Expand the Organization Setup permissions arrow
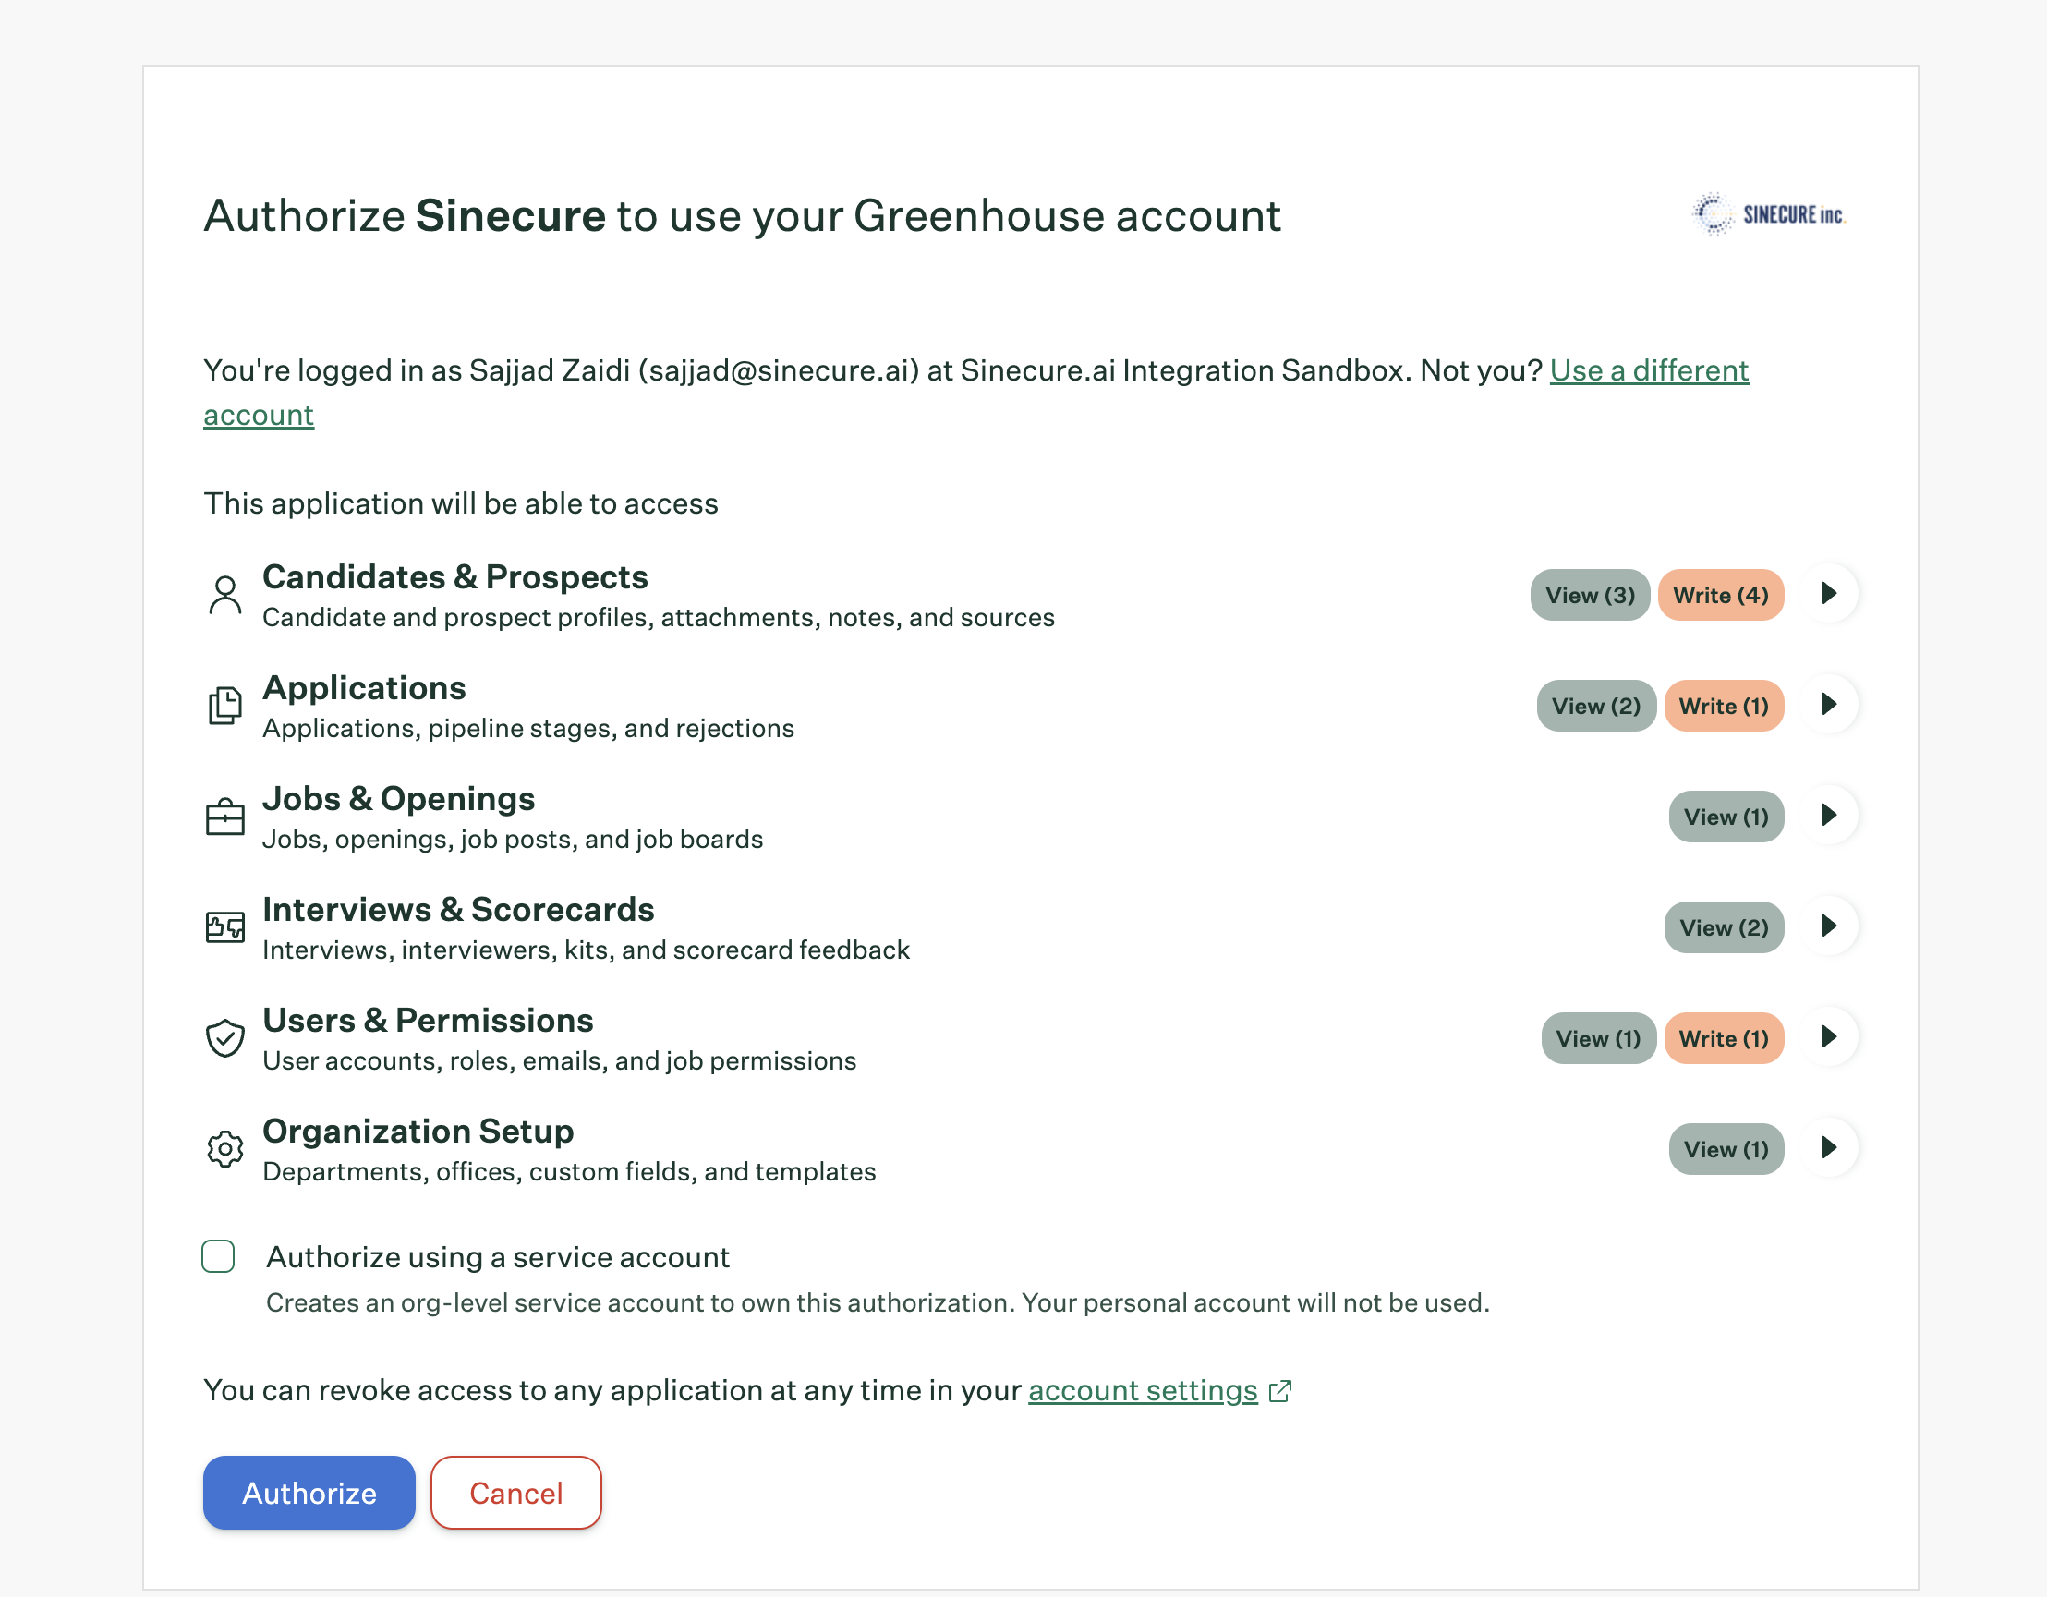Image resolution: width=2047 pixels, height=1598 pixels. point(1829,1148)
